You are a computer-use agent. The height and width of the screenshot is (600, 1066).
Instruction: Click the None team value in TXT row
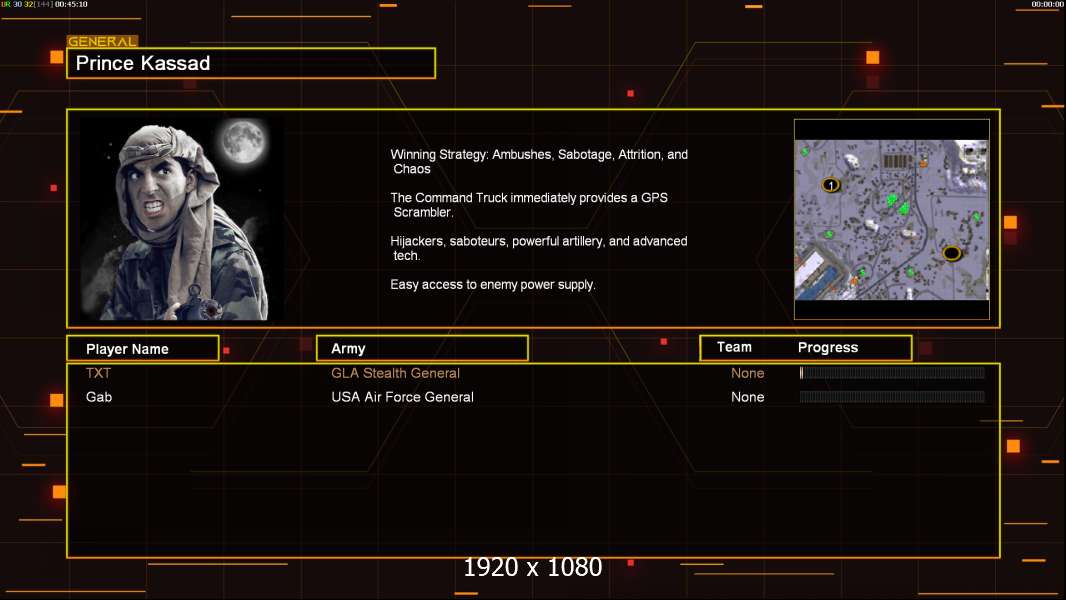747,373
